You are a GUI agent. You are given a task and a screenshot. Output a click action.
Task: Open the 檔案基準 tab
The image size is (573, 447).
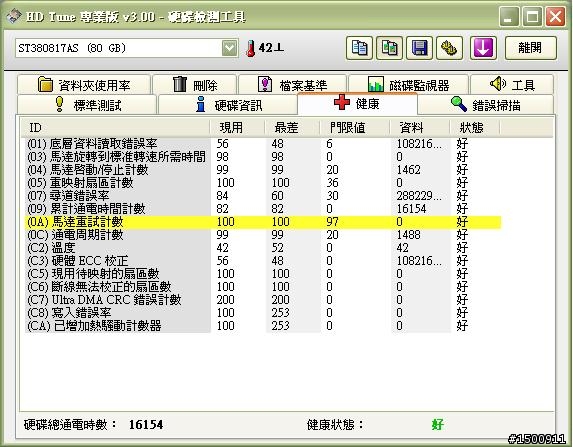(292, 85)
